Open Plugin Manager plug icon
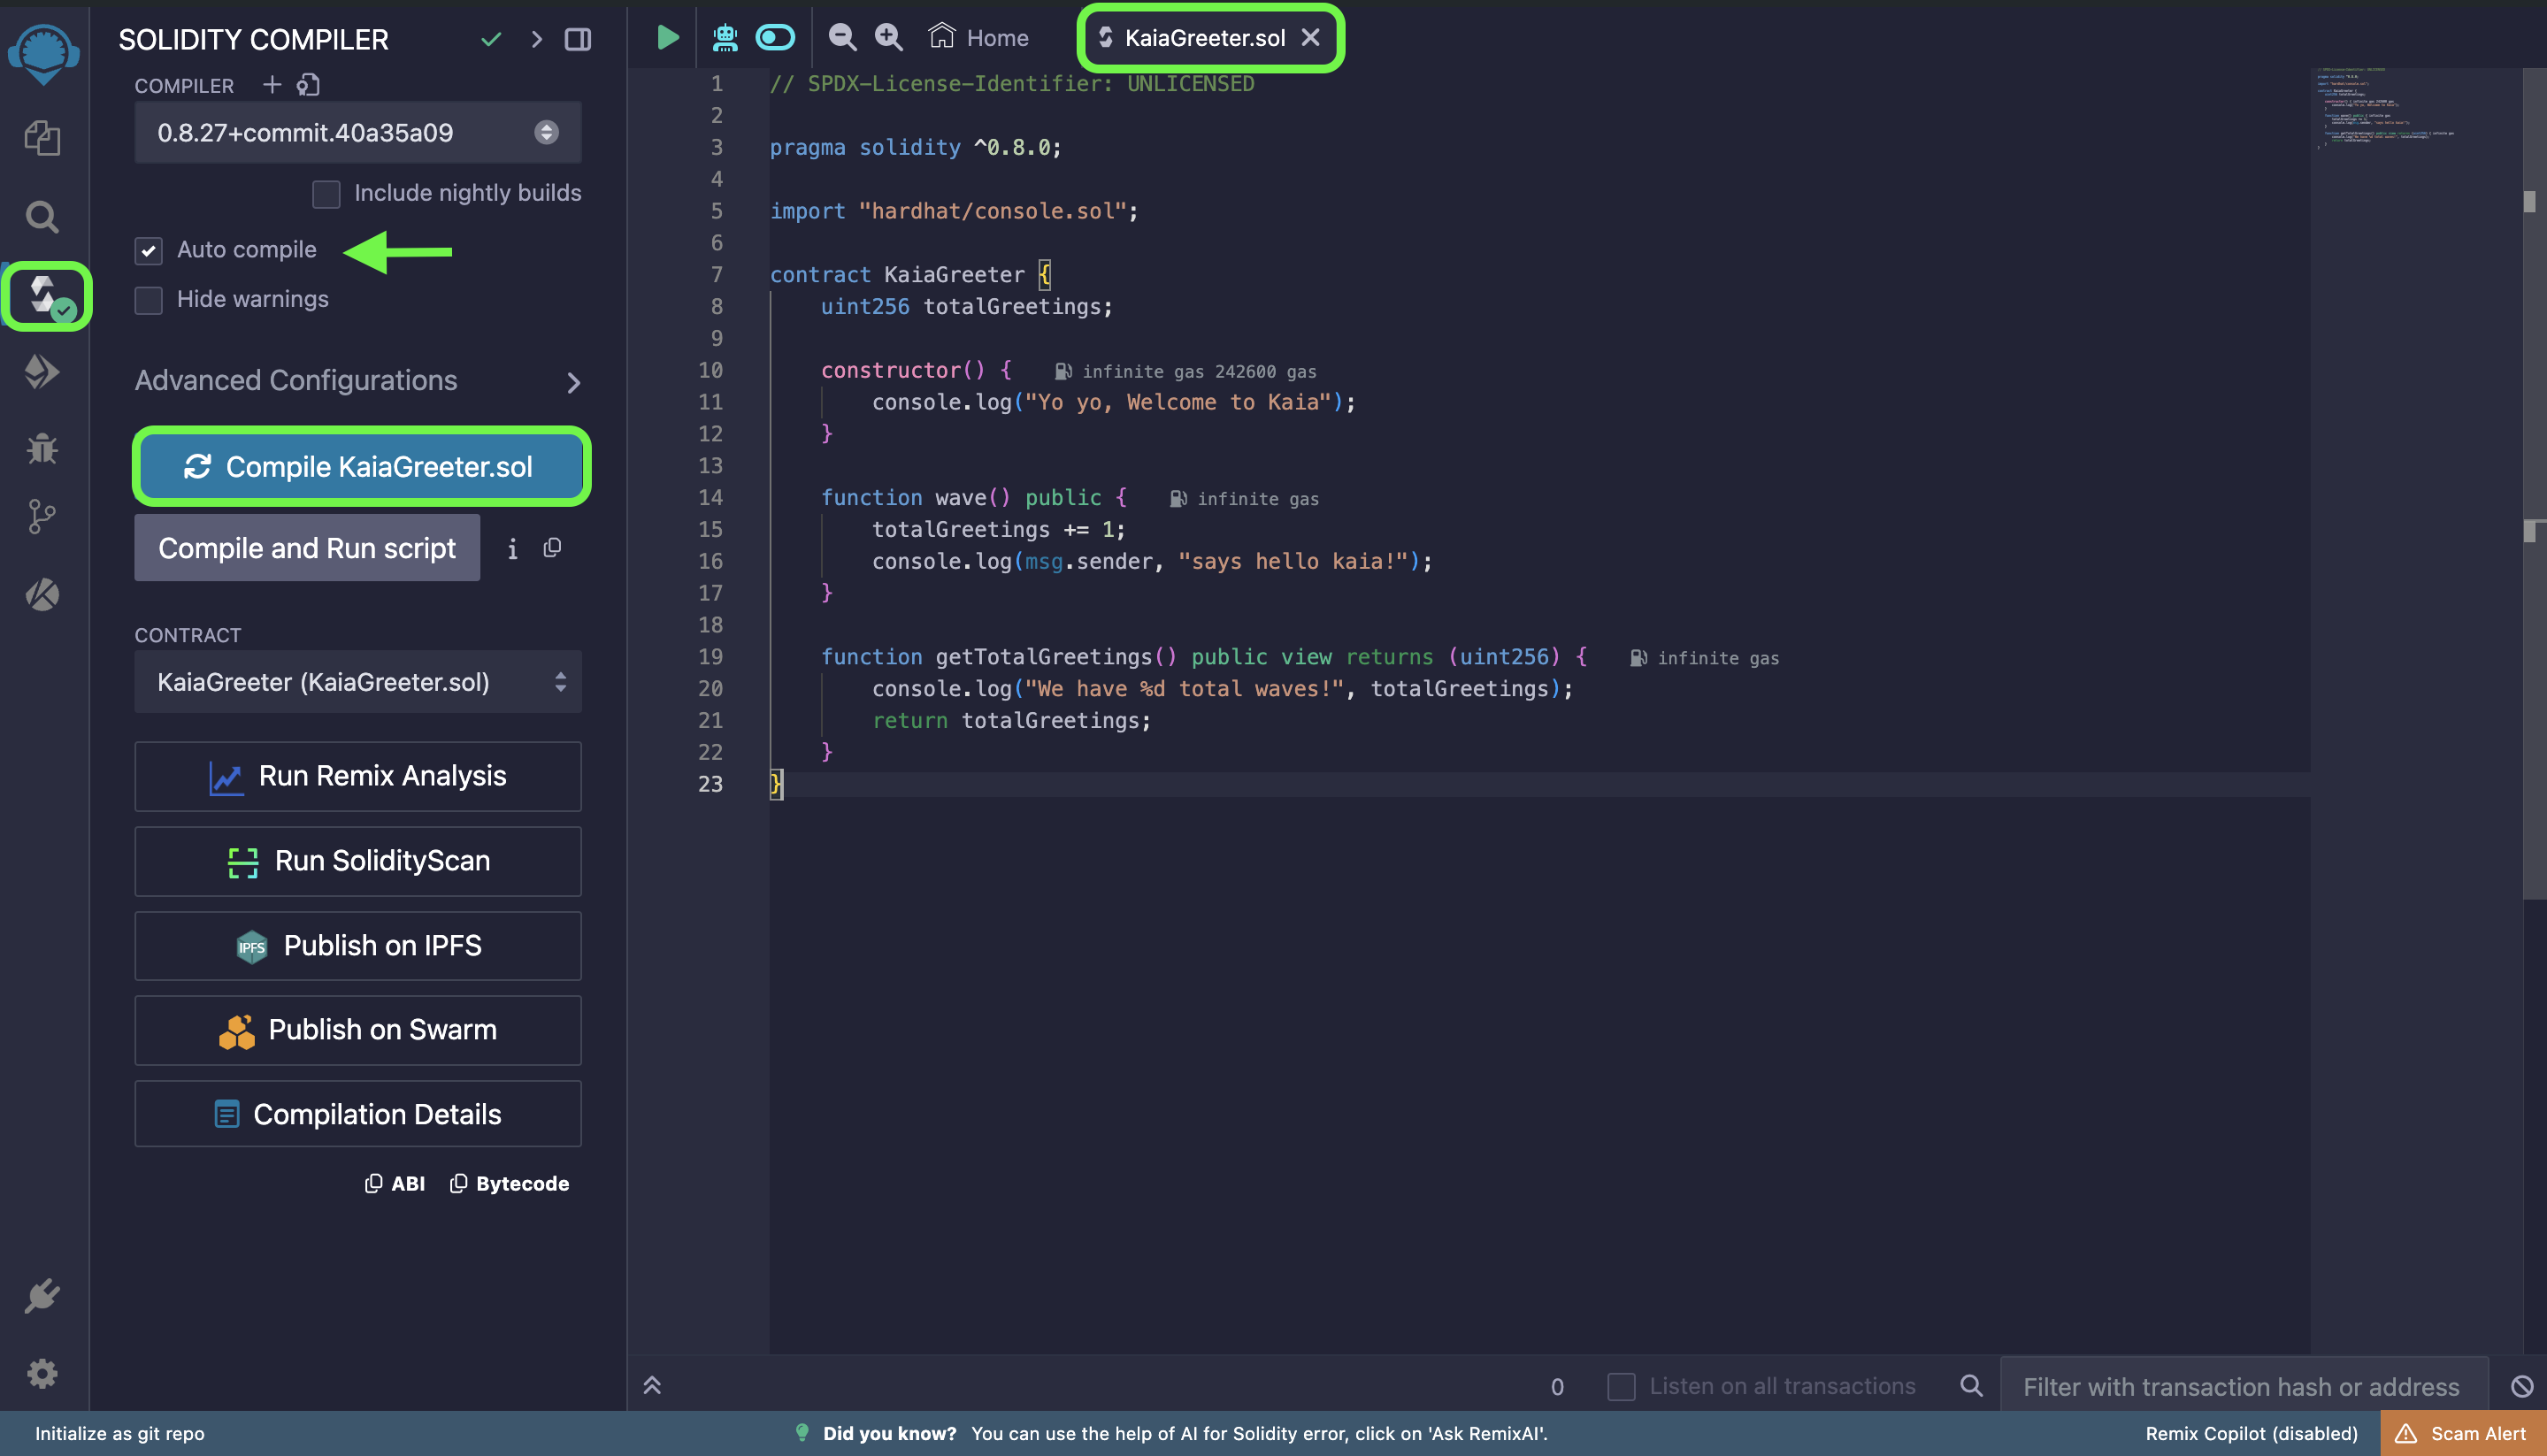 tap(42, 1297)
